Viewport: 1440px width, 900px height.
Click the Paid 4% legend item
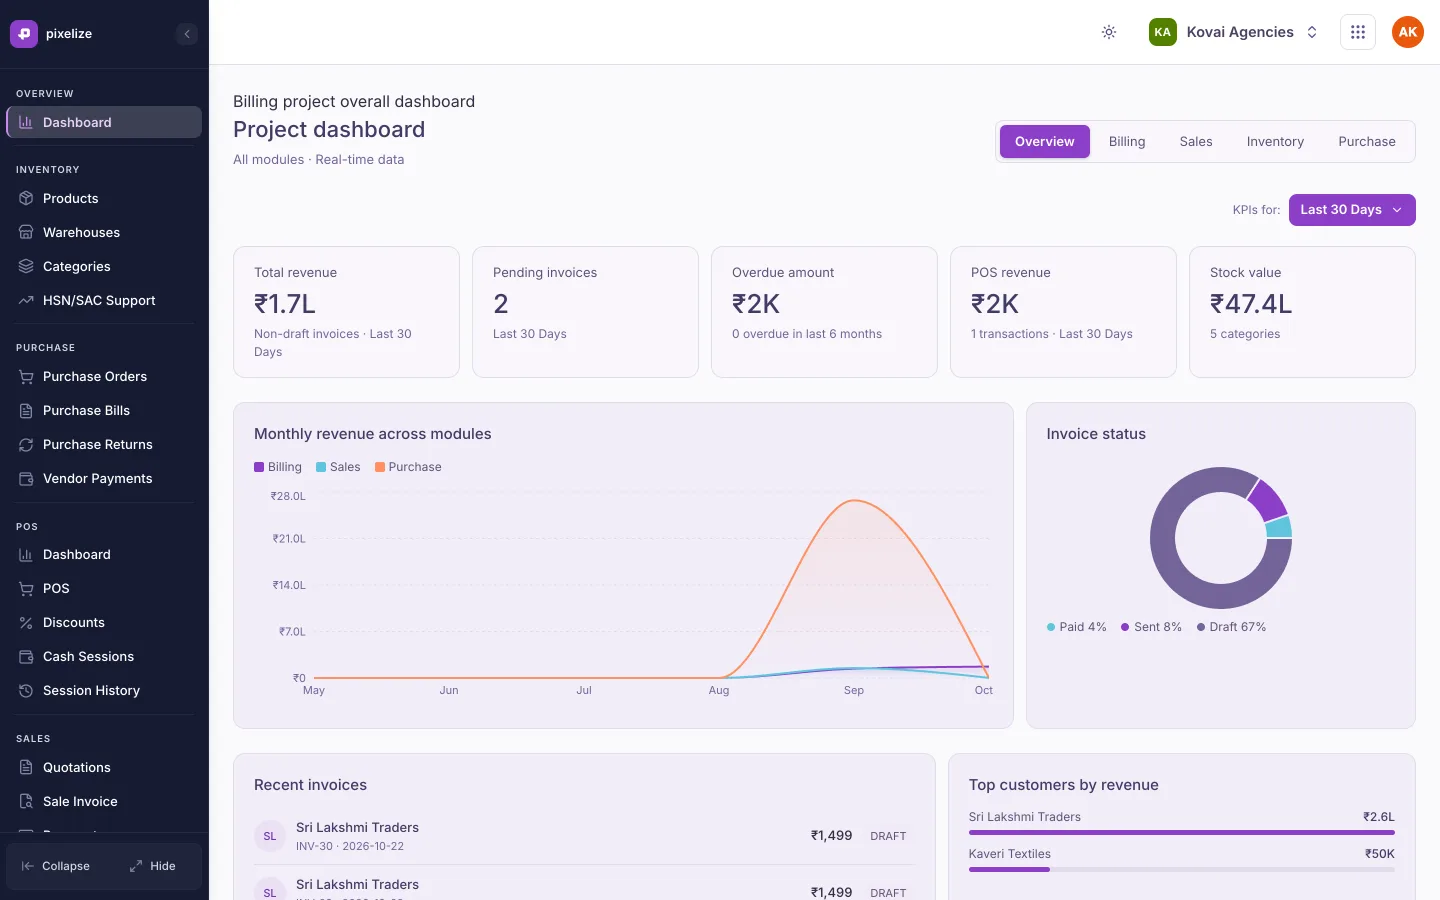[1077, 627]
